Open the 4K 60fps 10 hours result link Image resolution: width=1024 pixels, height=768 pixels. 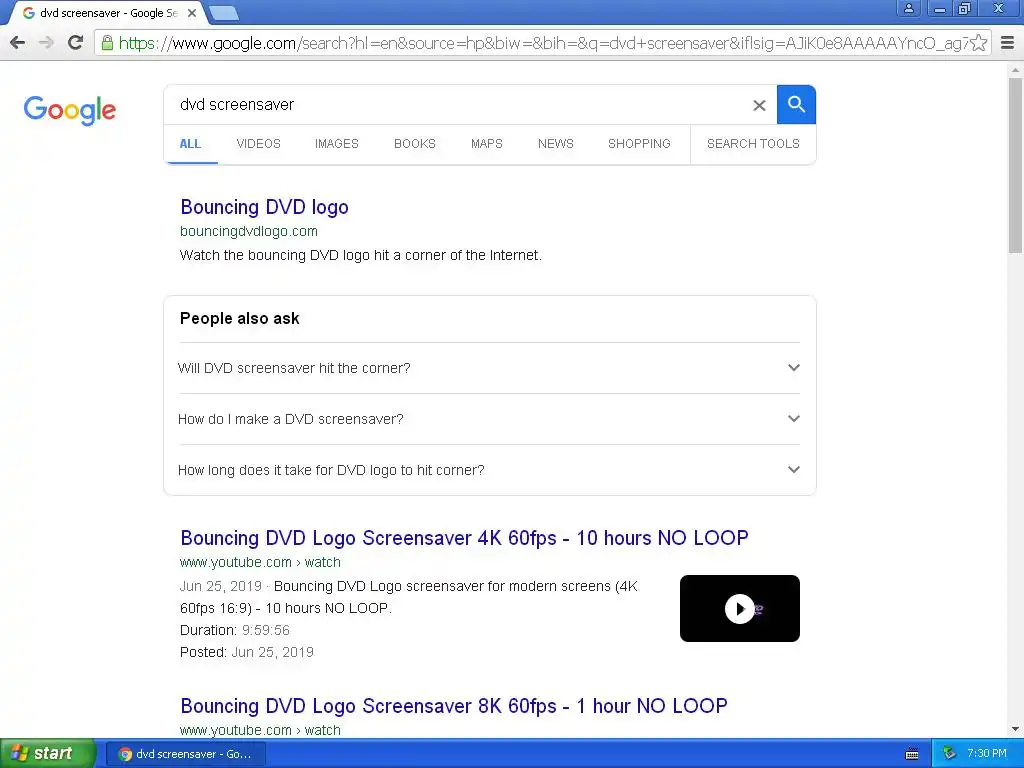464,538
